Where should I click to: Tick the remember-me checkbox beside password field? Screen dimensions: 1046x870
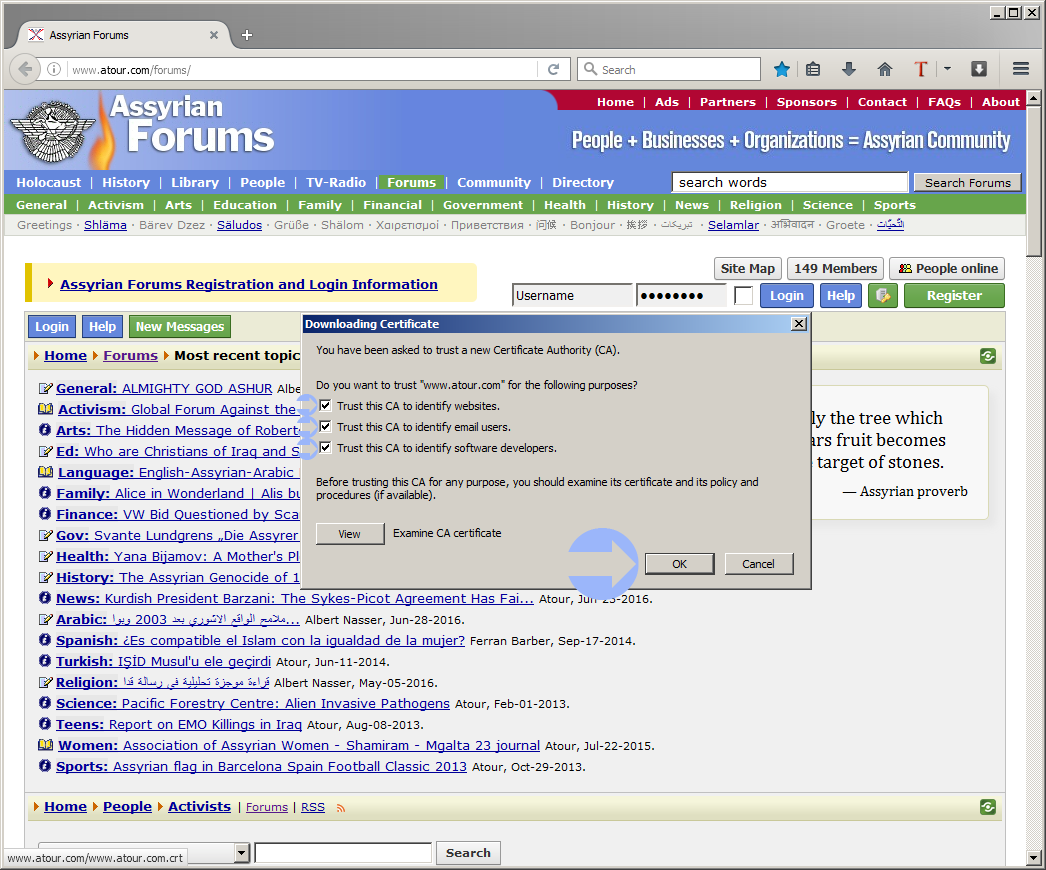[743, 295]
